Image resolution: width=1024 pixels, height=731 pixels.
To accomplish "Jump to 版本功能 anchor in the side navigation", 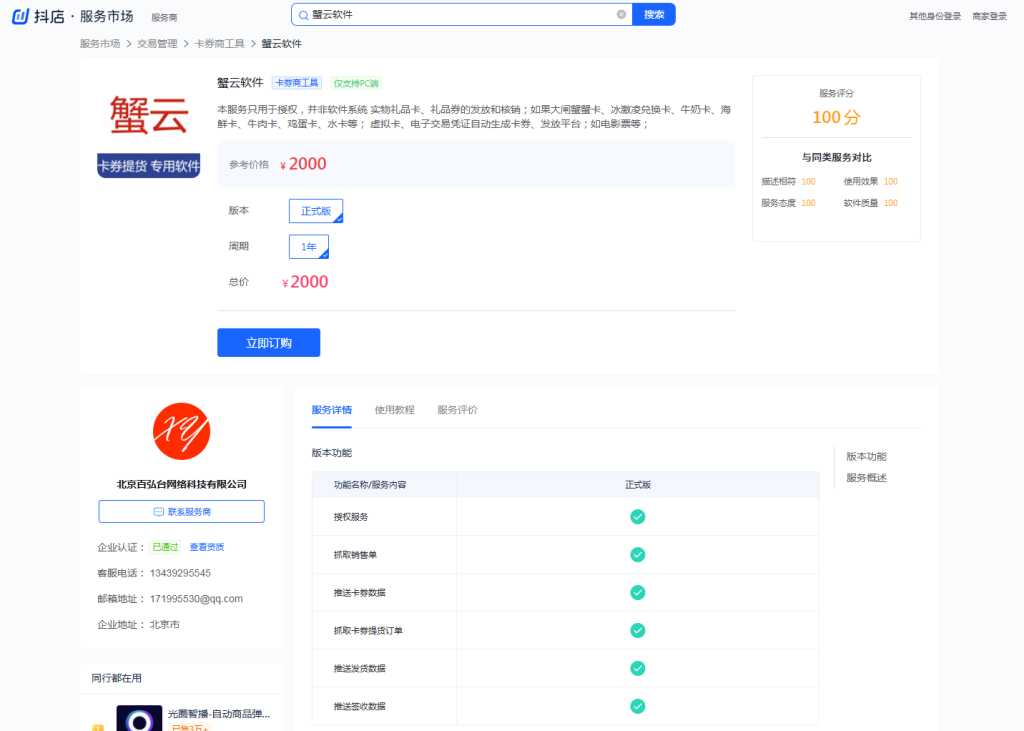I will pyautogui.click(x=867, y=457).
